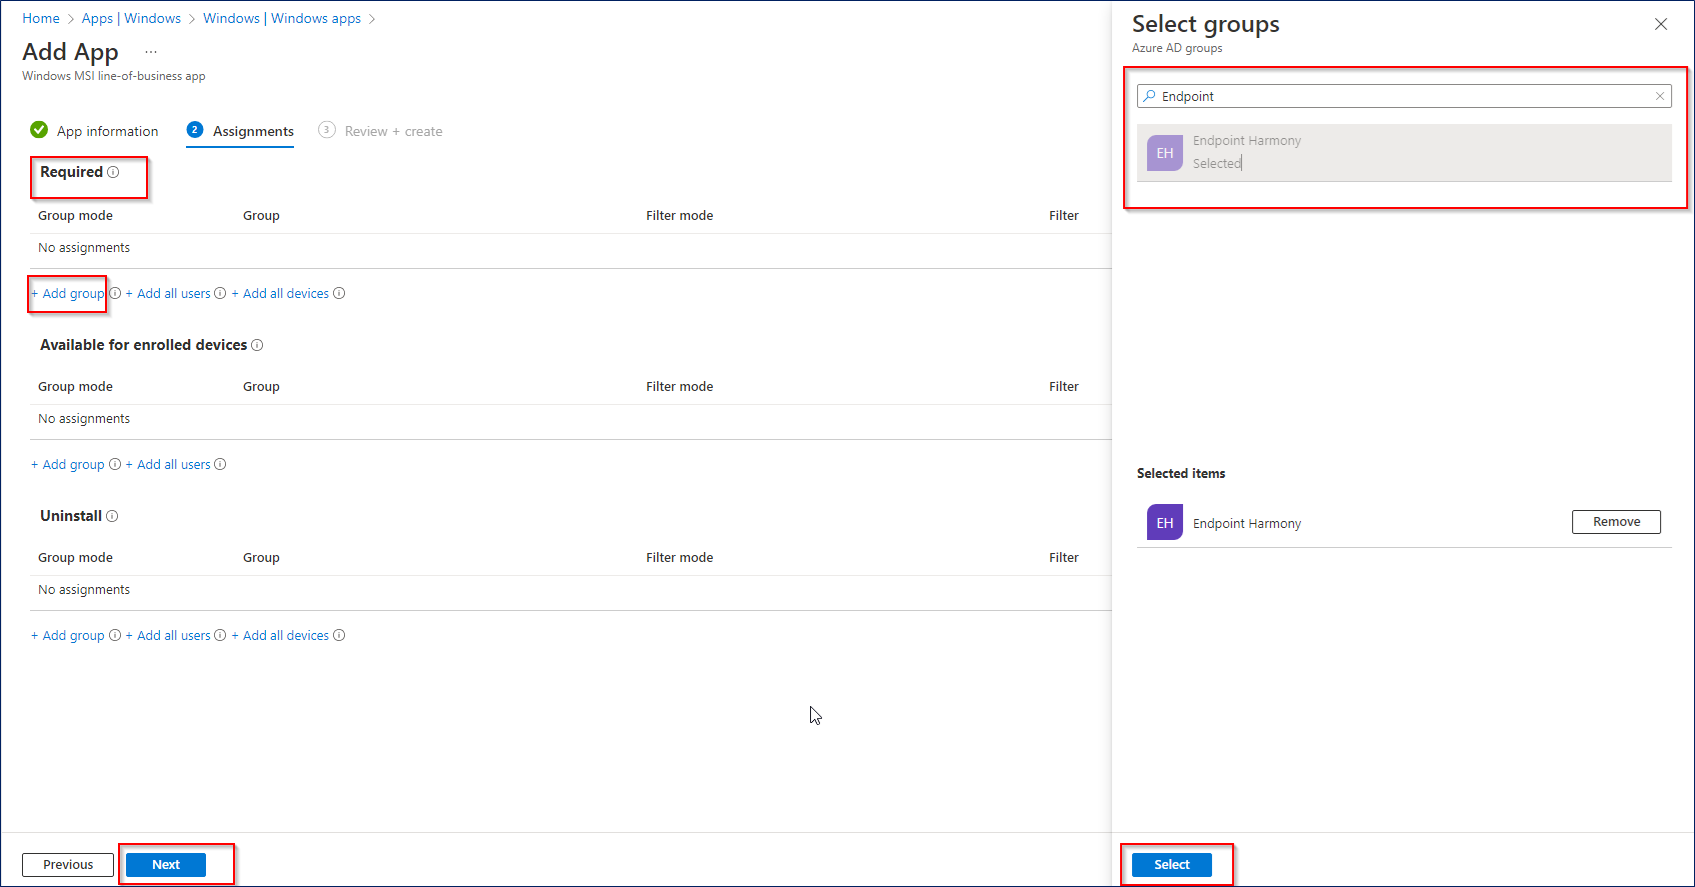Click the Selected items label
The width and height of the screenshot is (1695, 887).
click(x=1181, y=473)
